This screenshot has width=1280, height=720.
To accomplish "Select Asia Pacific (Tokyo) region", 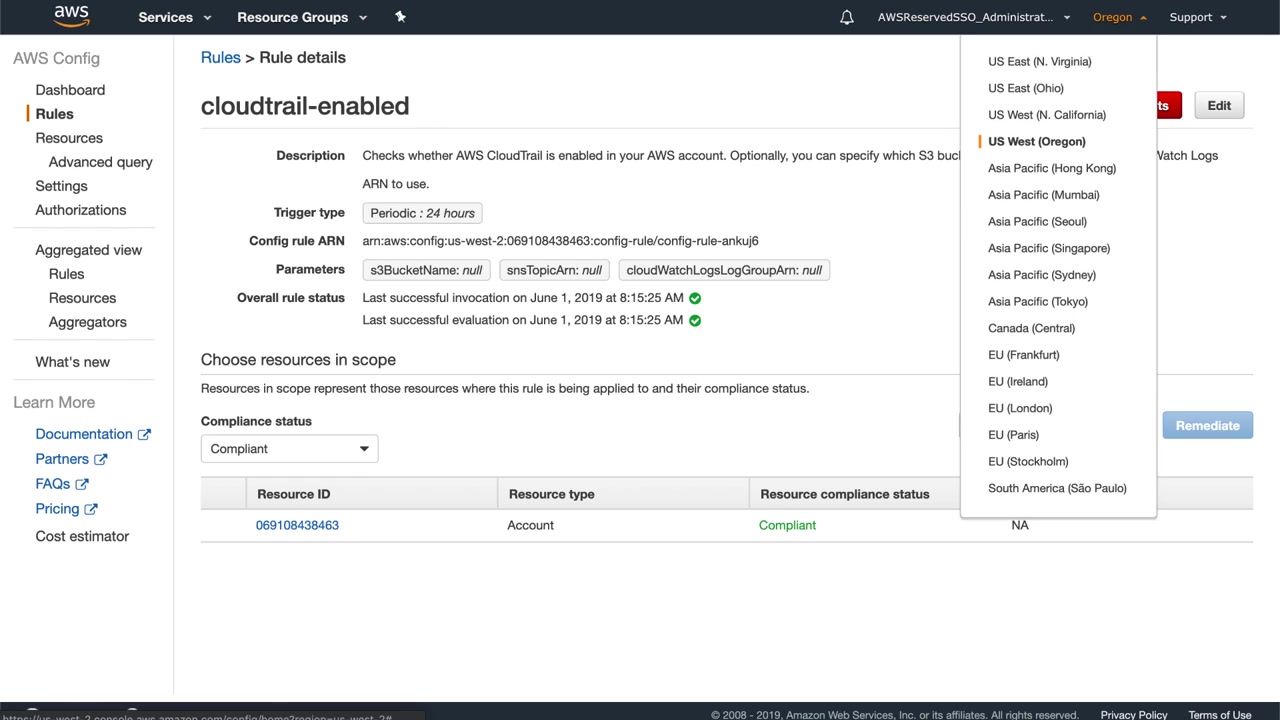I will pyautogui.click(x=1037, y=301).
